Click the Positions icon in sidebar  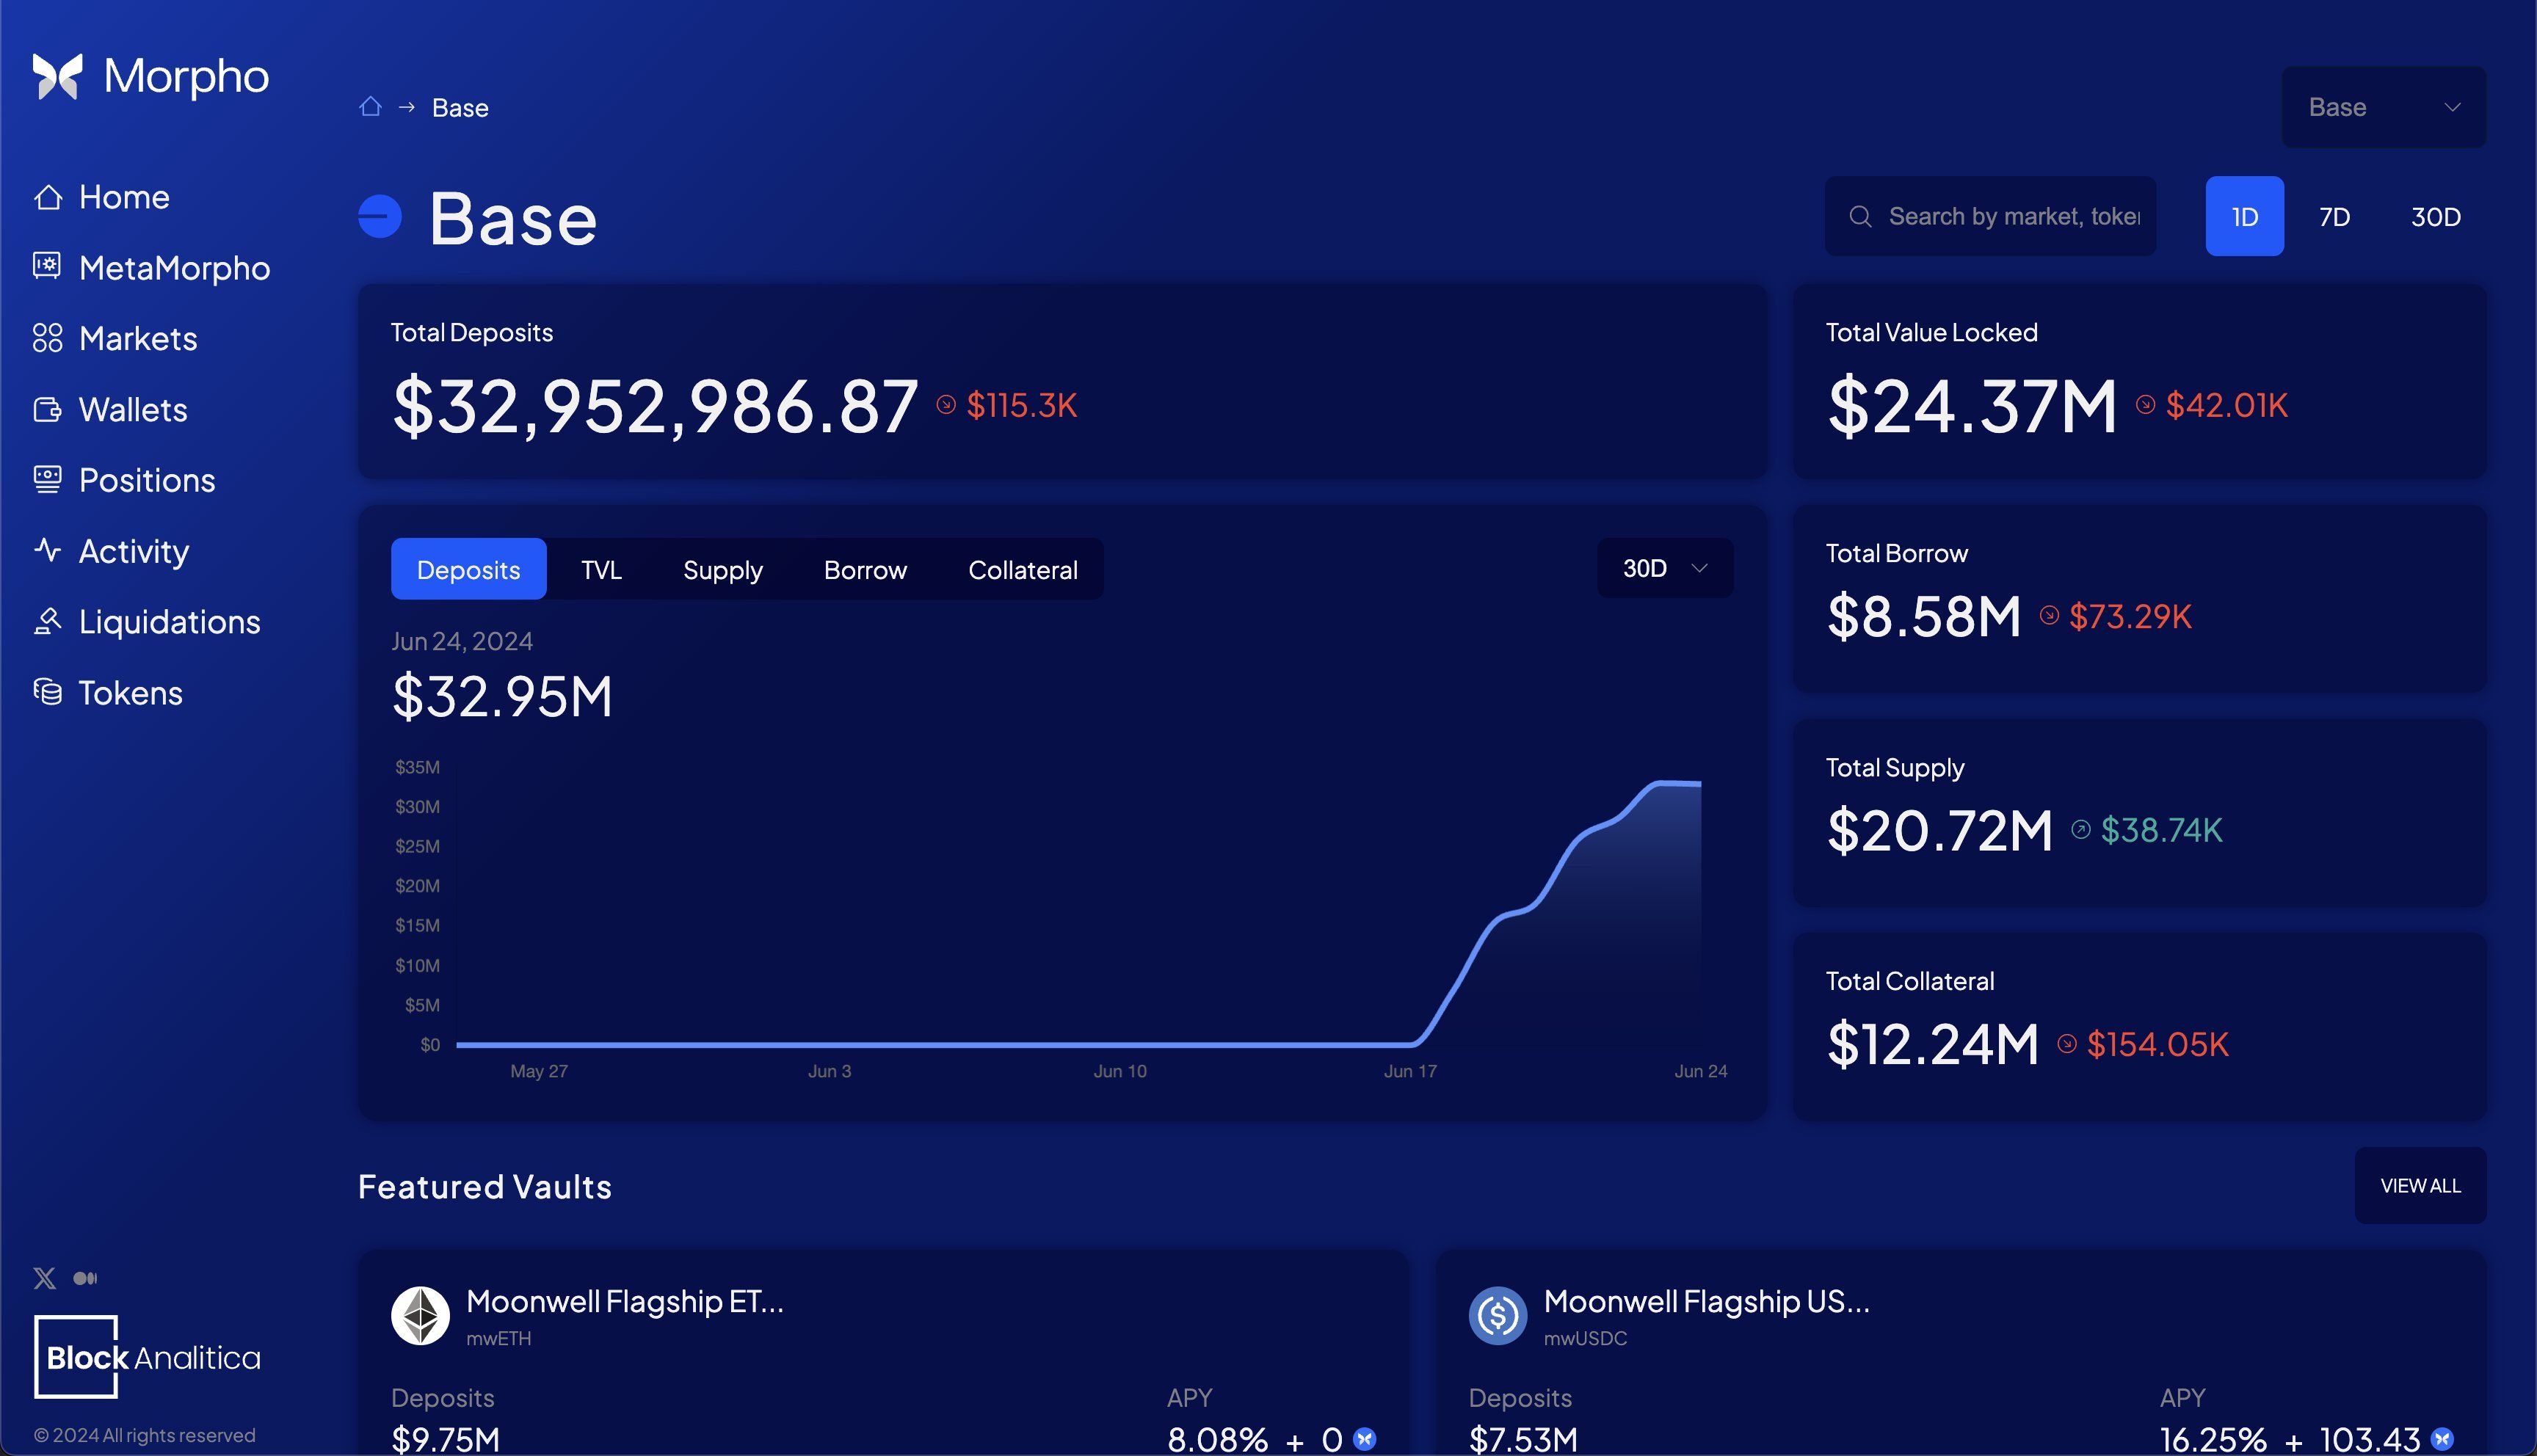47,480
